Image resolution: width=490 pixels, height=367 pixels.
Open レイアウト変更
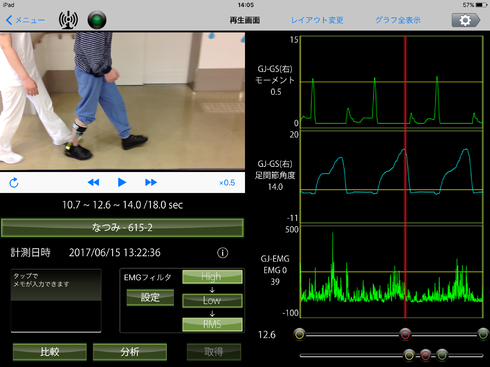pos(317,20)
